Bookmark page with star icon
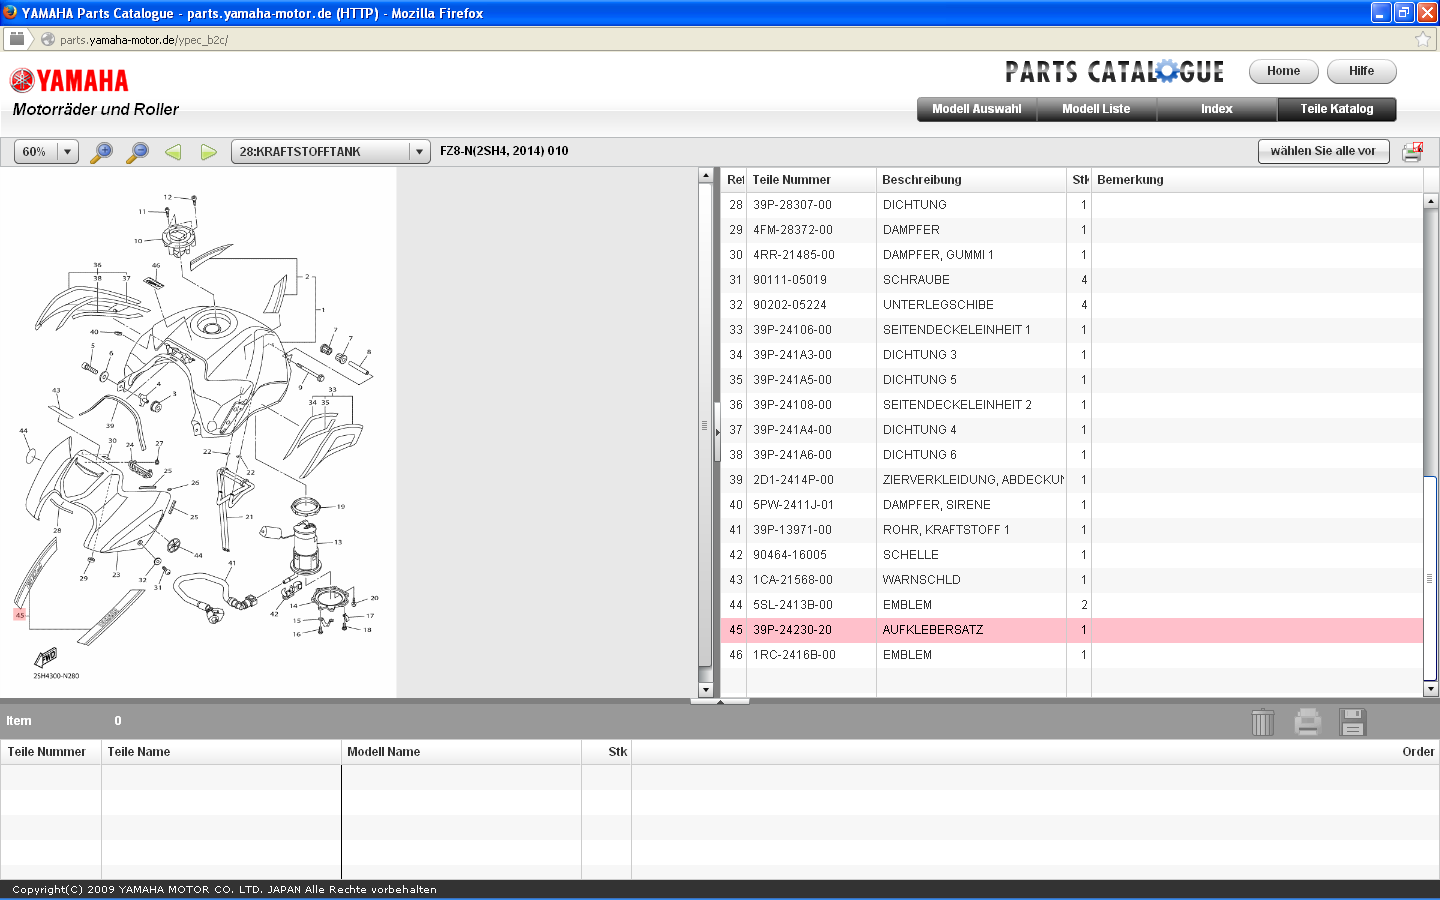The width and height of the screenshot is (1440, 900). coord(1423,39)
